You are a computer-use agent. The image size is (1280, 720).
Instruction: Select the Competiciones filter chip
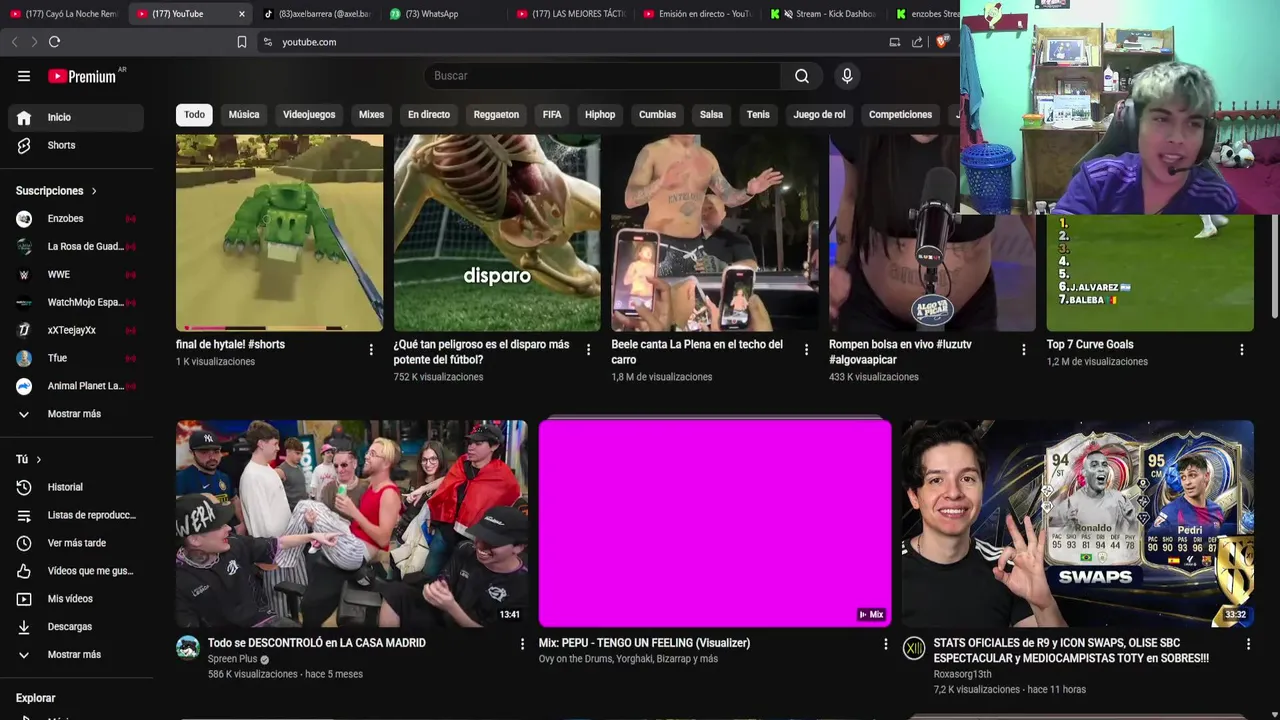pyautogui.click(x=900, y=115)
